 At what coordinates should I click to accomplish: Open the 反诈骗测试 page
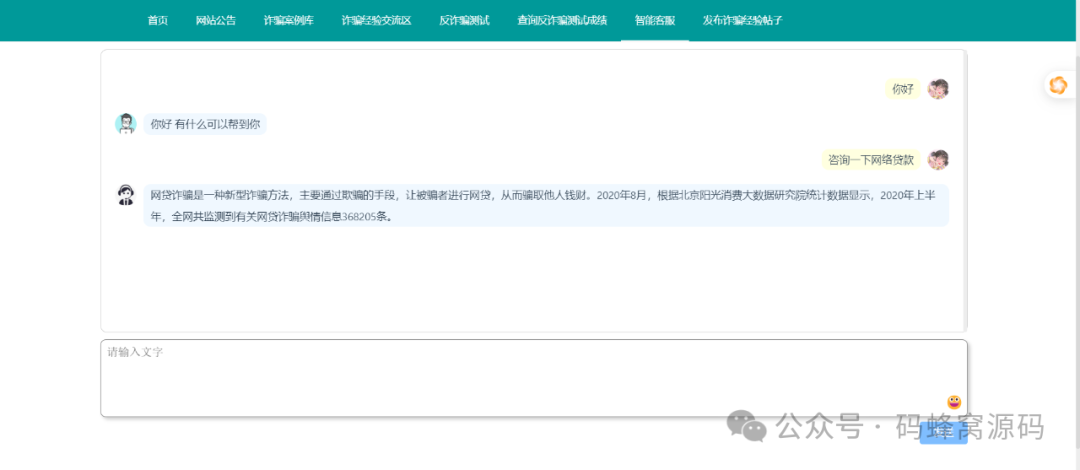point(464,20)
